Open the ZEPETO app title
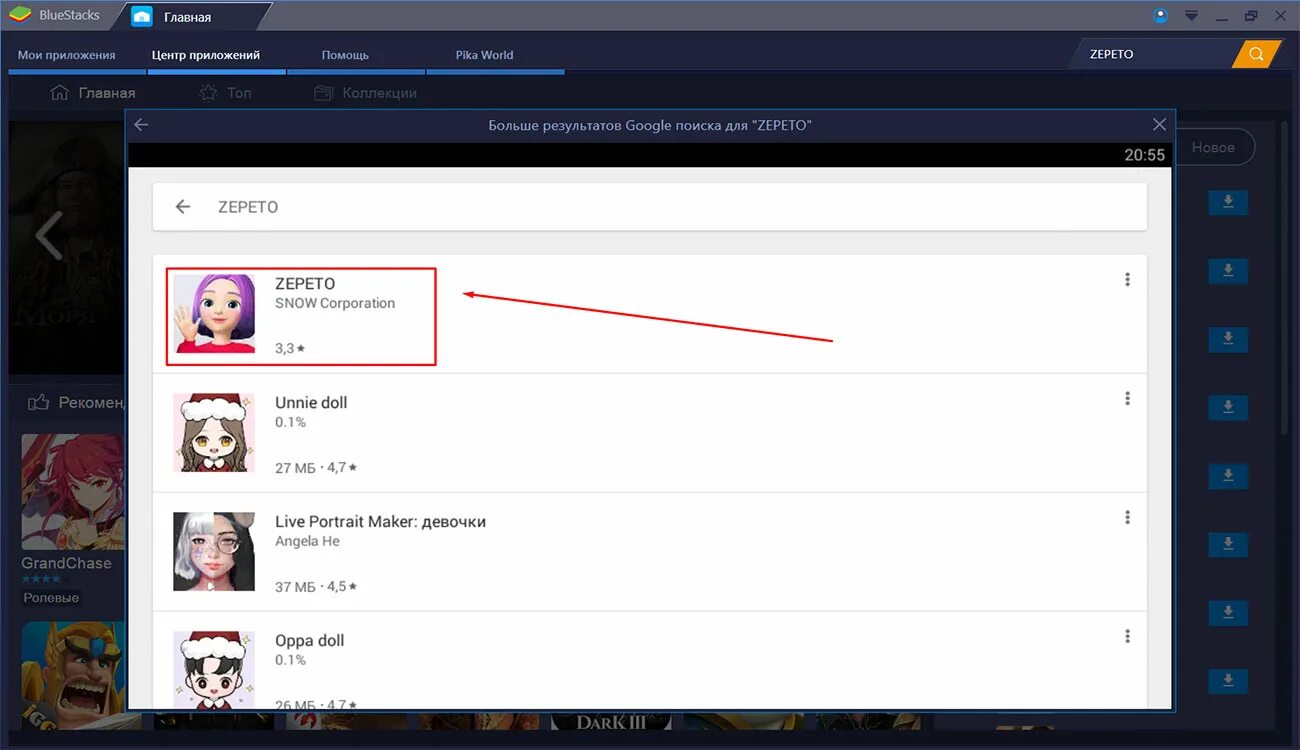1300x750 pixels. 305,284
